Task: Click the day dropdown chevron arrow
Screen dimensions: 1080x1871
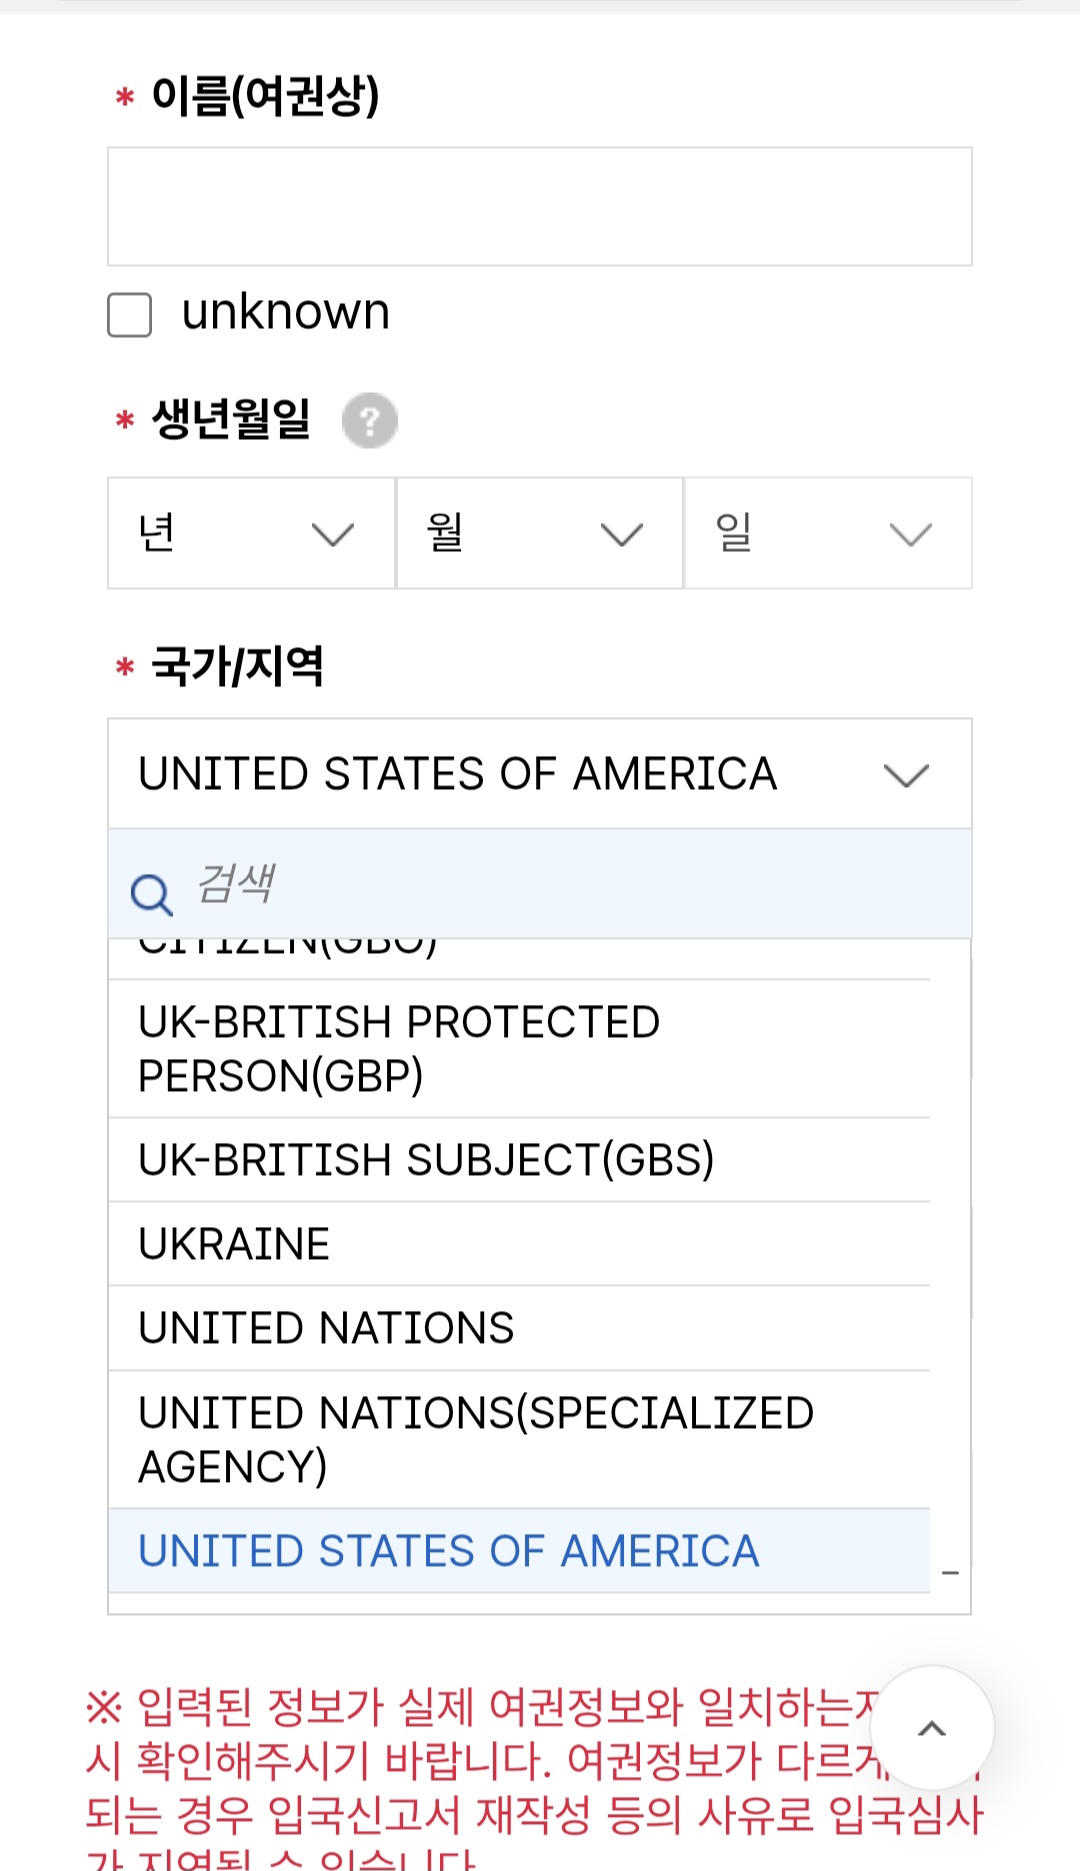Action: pos(910,535)
